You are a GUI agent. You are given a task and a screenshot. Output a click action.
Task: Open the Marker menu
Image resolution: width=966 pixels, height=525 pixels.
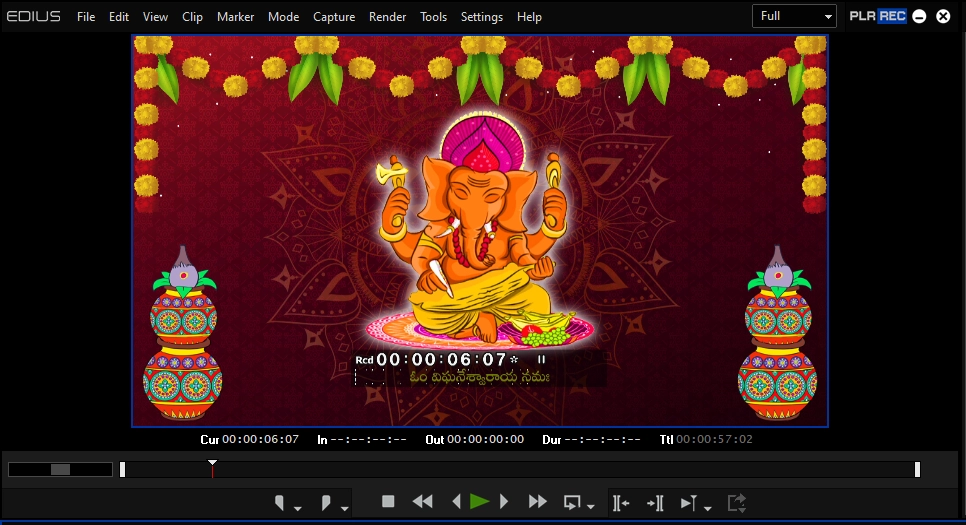tap(235, 17)
